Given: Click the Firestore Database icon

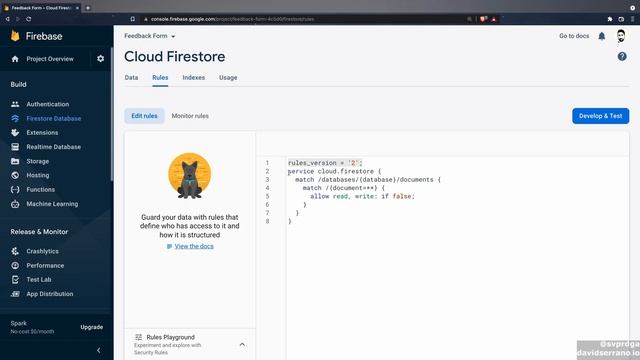Looking at the screenshot, I should (x=15, y=118).
